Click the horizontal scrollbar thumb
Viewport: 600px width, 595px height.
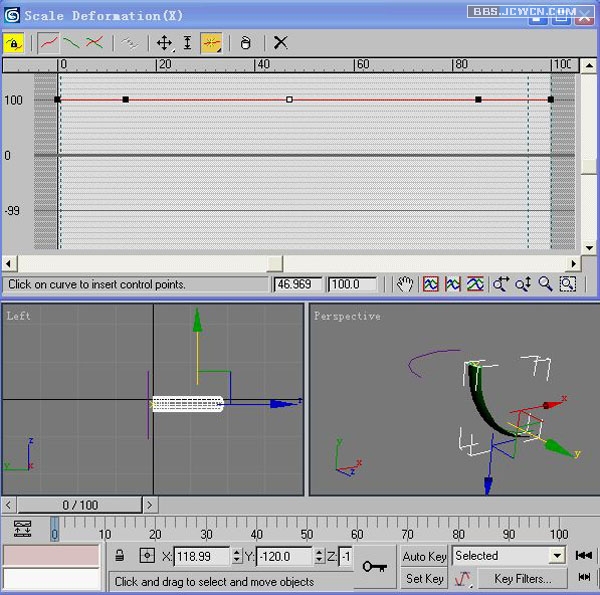[x=275, y=263]
